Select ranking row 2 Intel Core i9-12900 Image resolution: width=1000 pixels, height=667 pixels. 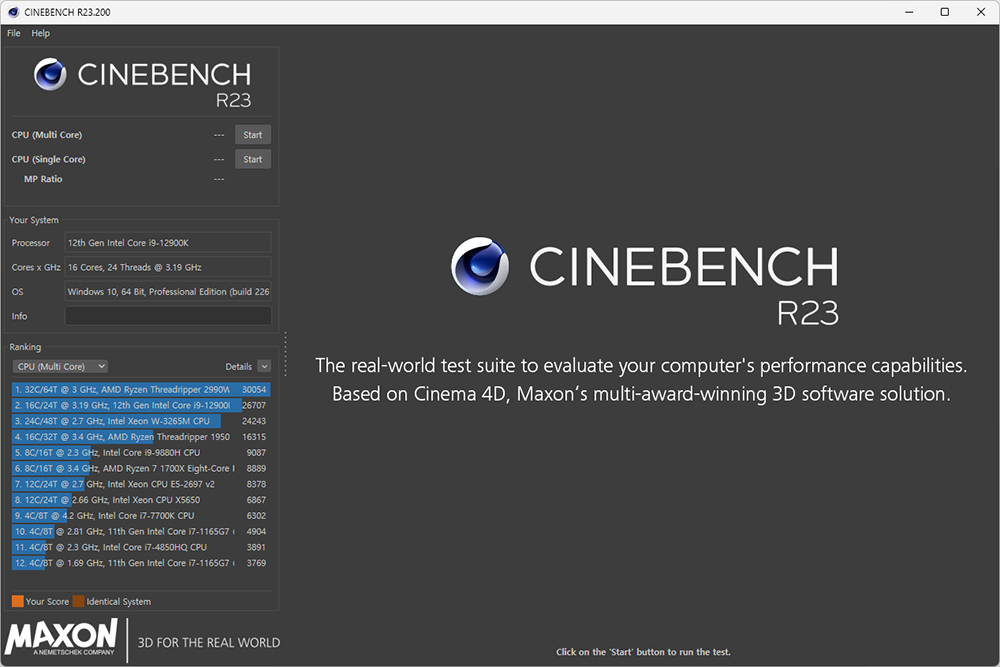tap(141, 405)
